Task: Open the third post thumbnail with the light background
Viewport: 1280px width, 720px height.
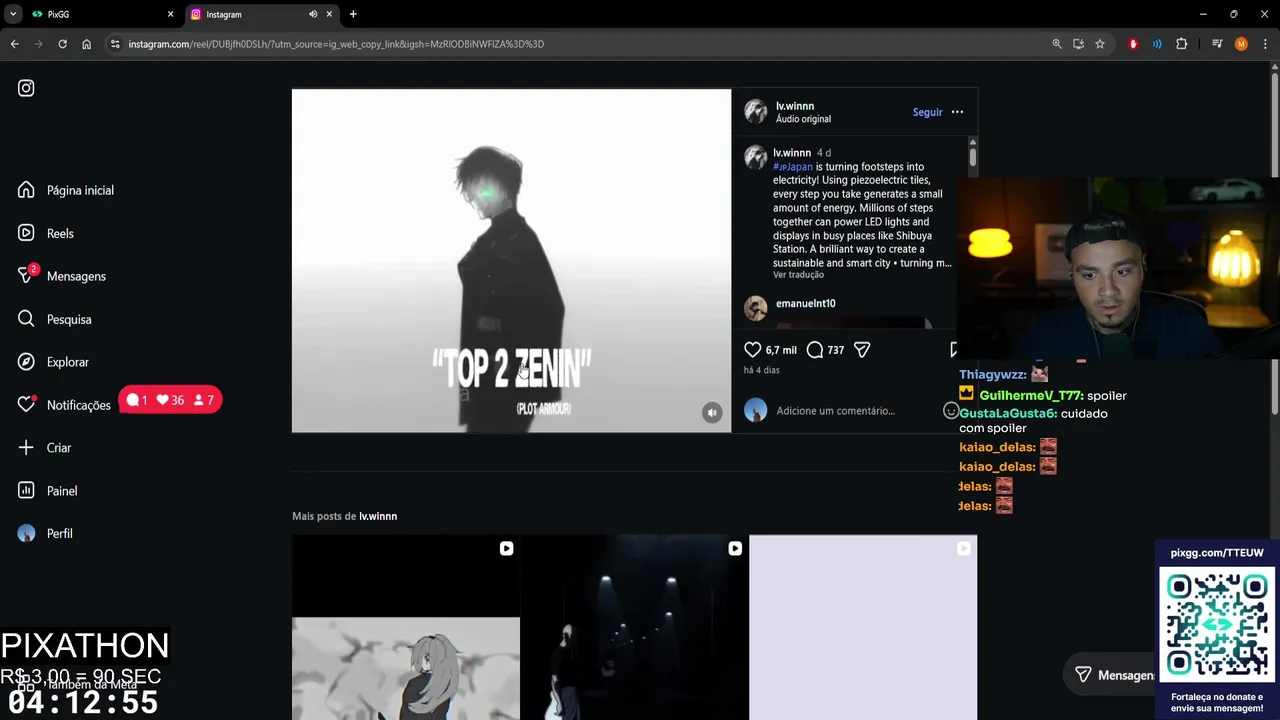Action: [863, 627]
